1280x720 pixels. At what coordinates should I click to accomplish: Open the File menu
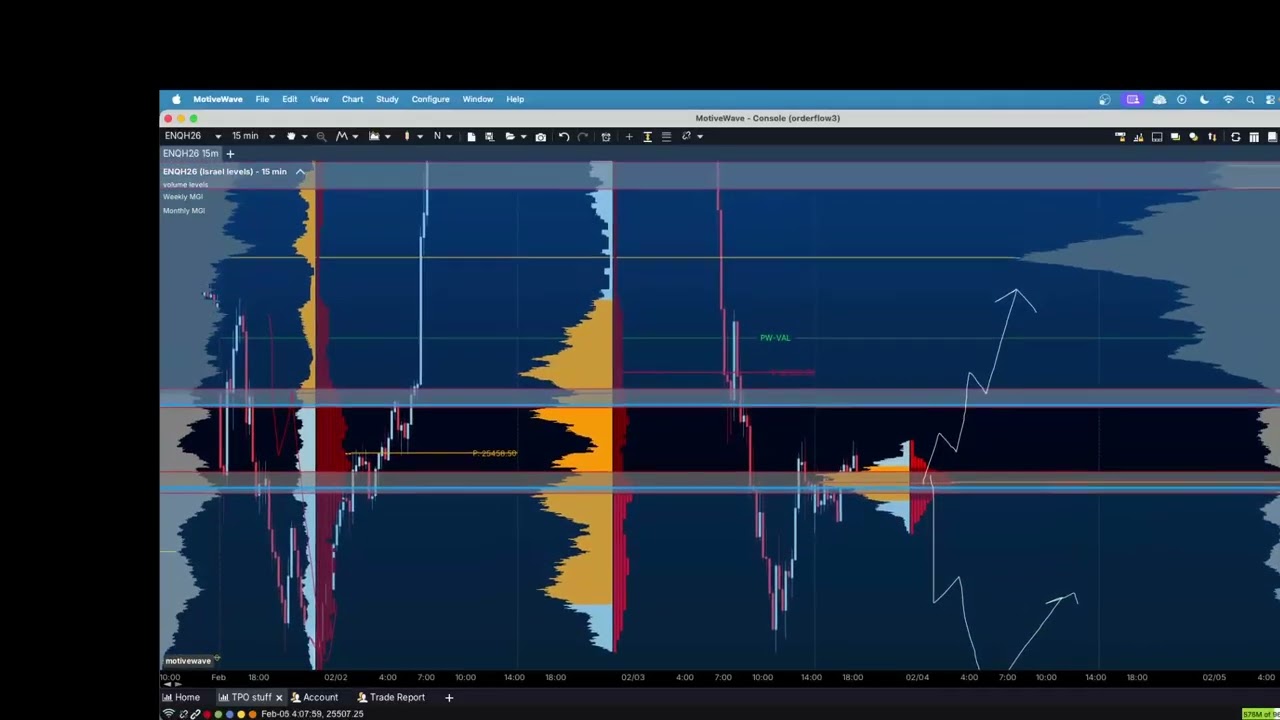pyautogui.click(x=262, y=99)
